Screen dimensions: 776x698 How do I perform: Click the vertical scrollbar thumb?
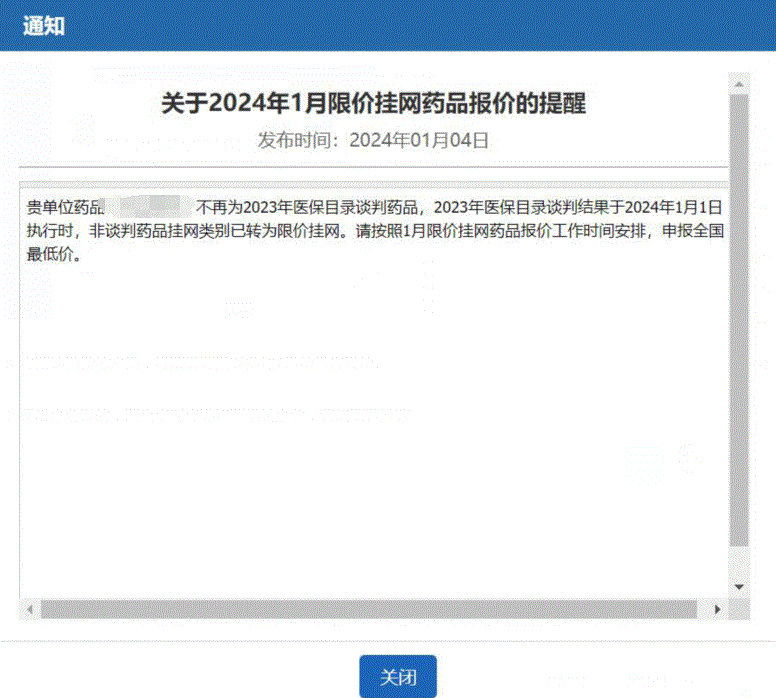tap(739, 320)
